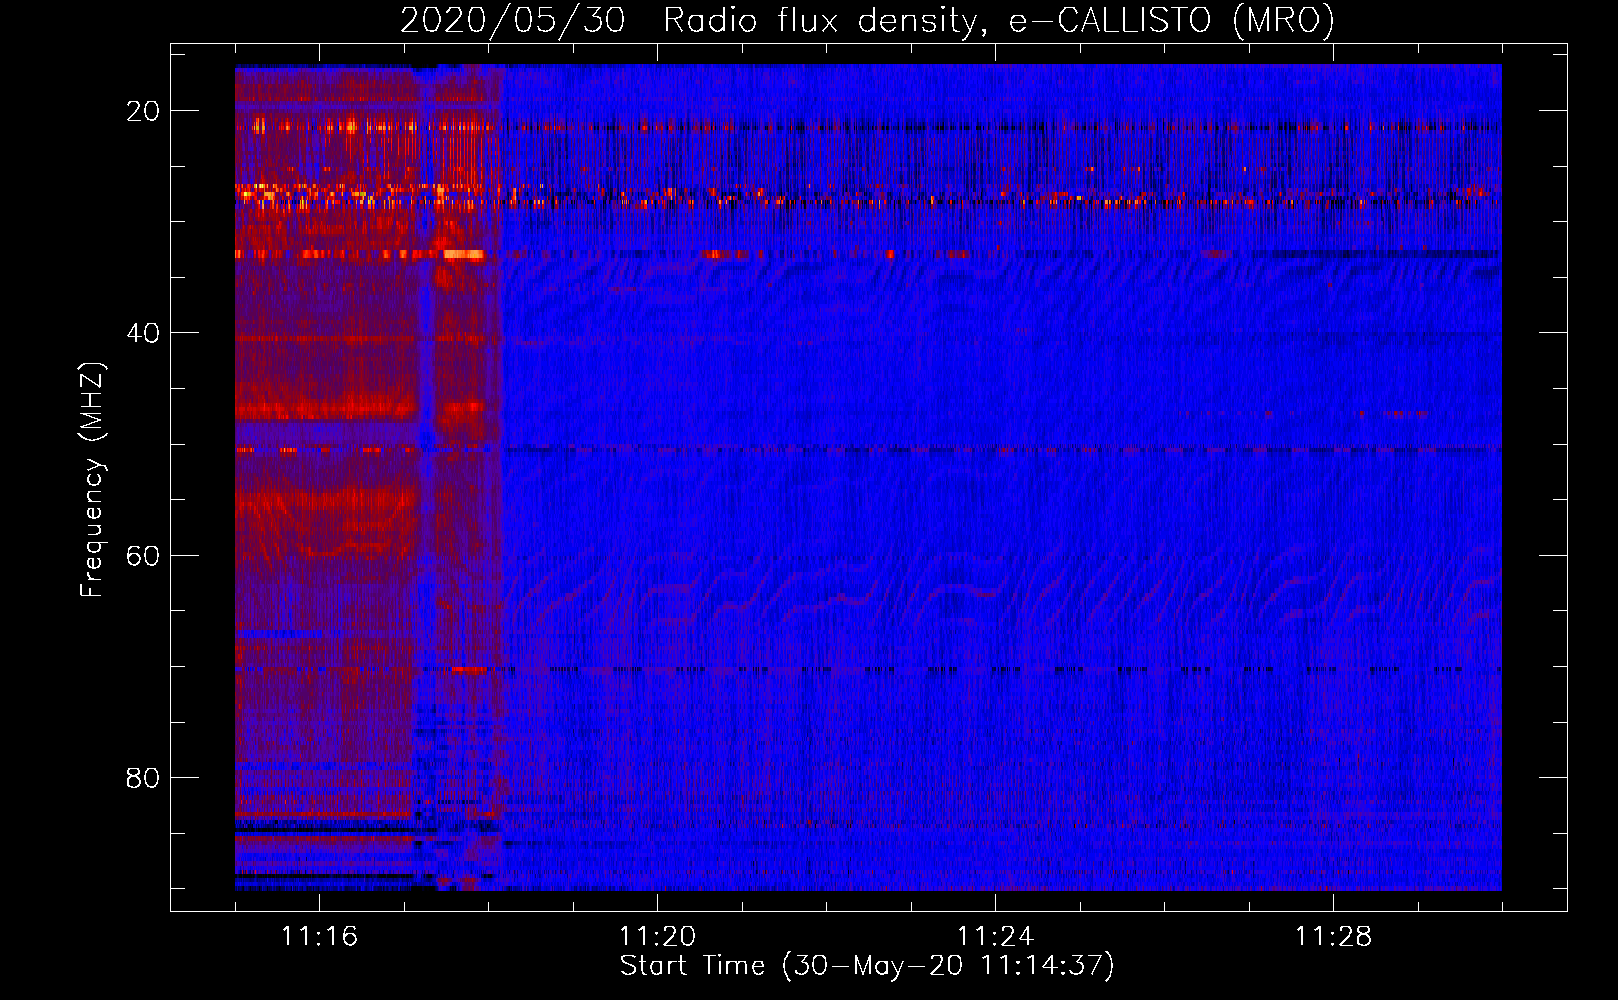
Task: Click the 'Start Time (30-May-20 11:14:37)' x-axis label
Action: pos(867,966)
